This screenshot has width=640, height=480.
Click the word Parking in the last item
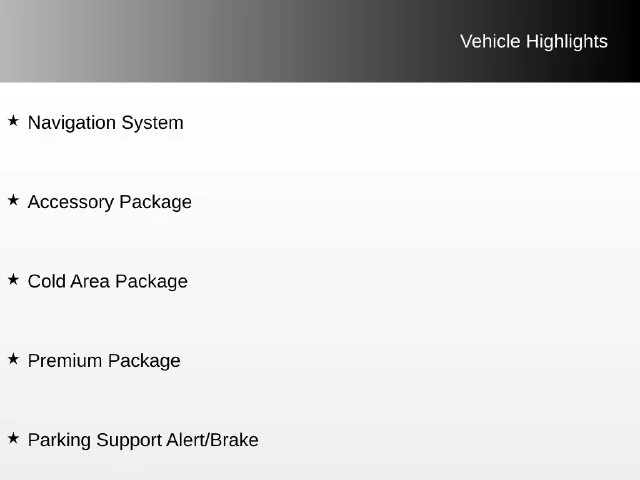(x=60, y=440)
